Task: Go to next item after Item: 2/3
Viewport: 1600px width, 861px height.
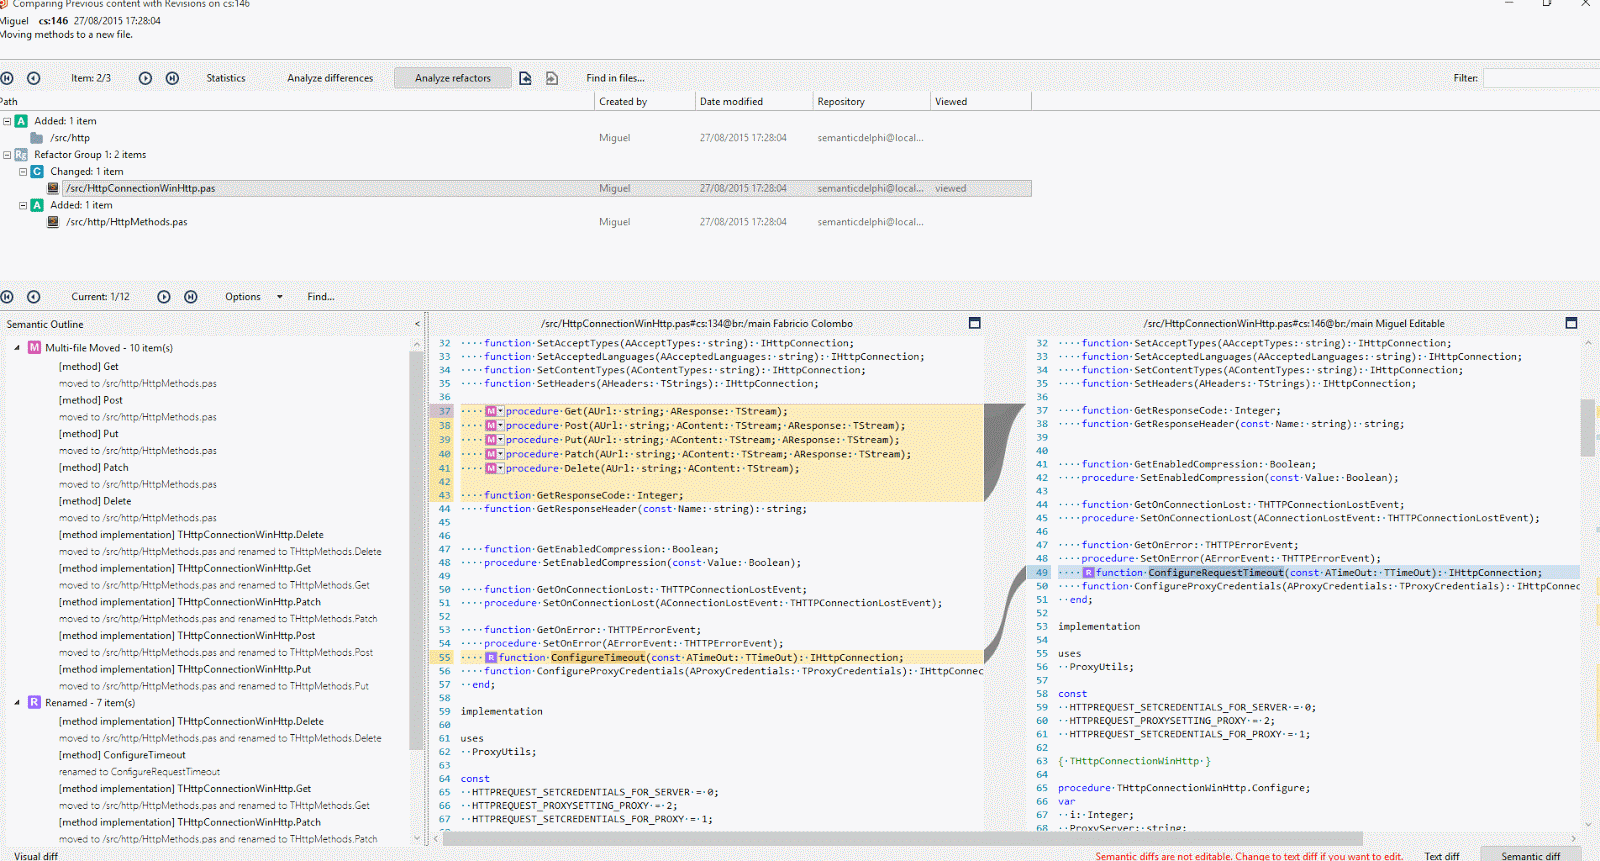Action: click(x=145, y=78)
